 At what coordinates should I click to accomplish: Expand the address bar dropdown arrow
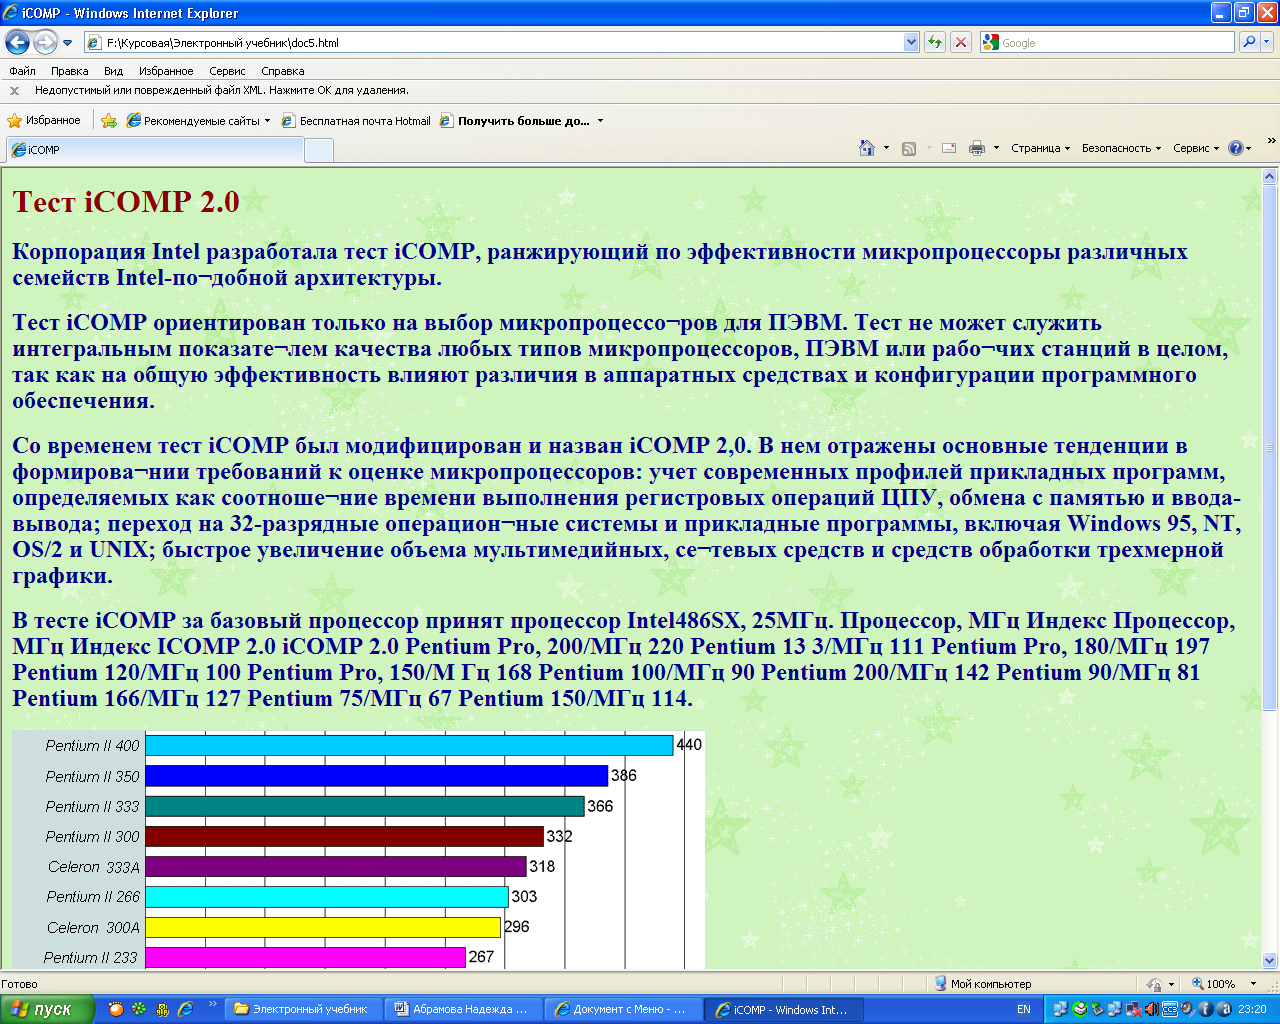pos(911,42)
